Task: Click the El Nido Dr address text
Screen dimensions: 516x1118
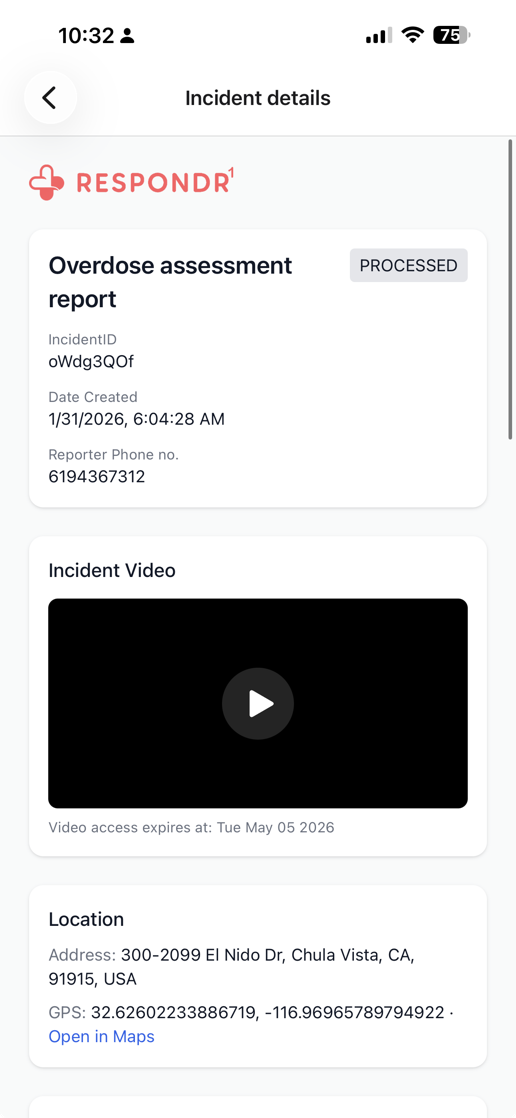Action: pyautogui.click(x=232, y=967)
